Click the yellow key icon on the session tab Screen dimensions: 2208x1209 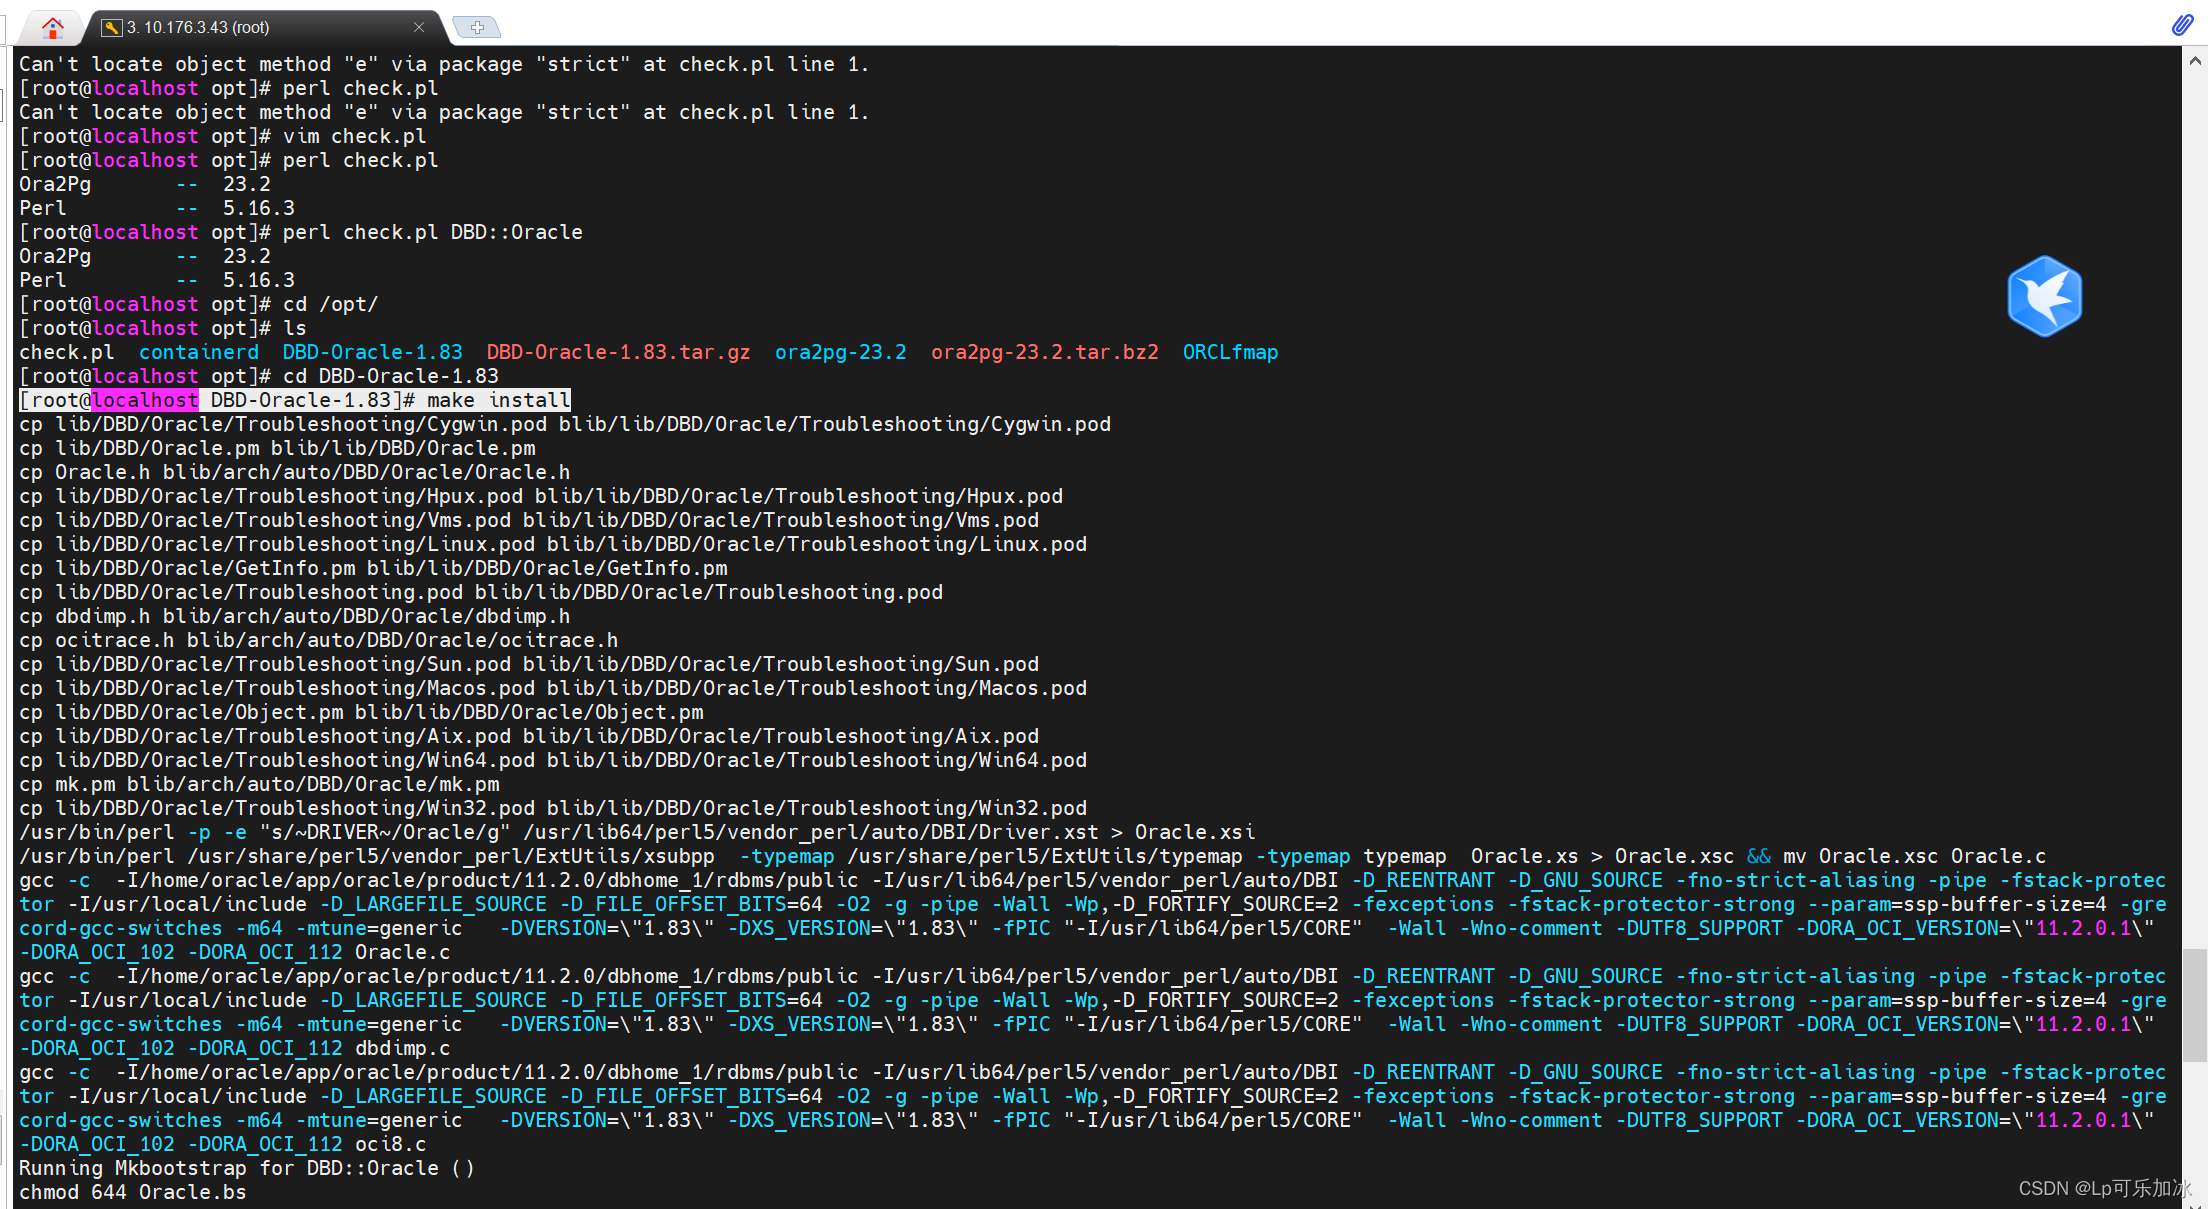click(112, 27)
